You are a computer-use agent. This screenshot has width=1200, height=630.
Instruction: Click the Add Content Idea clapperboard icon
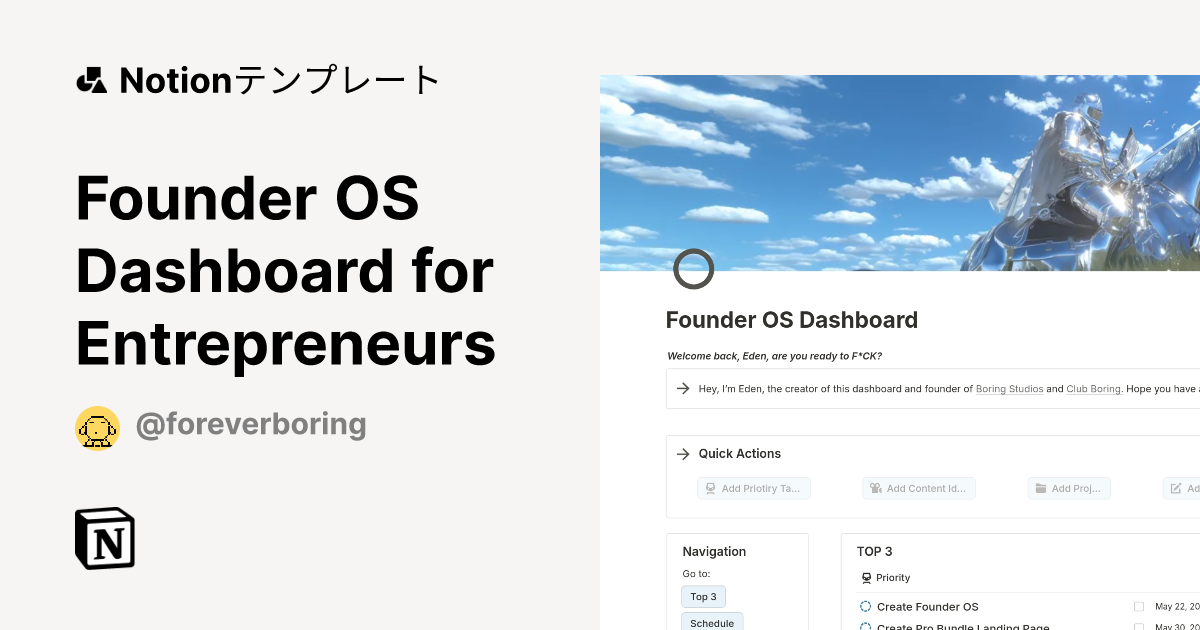point(874,488)
